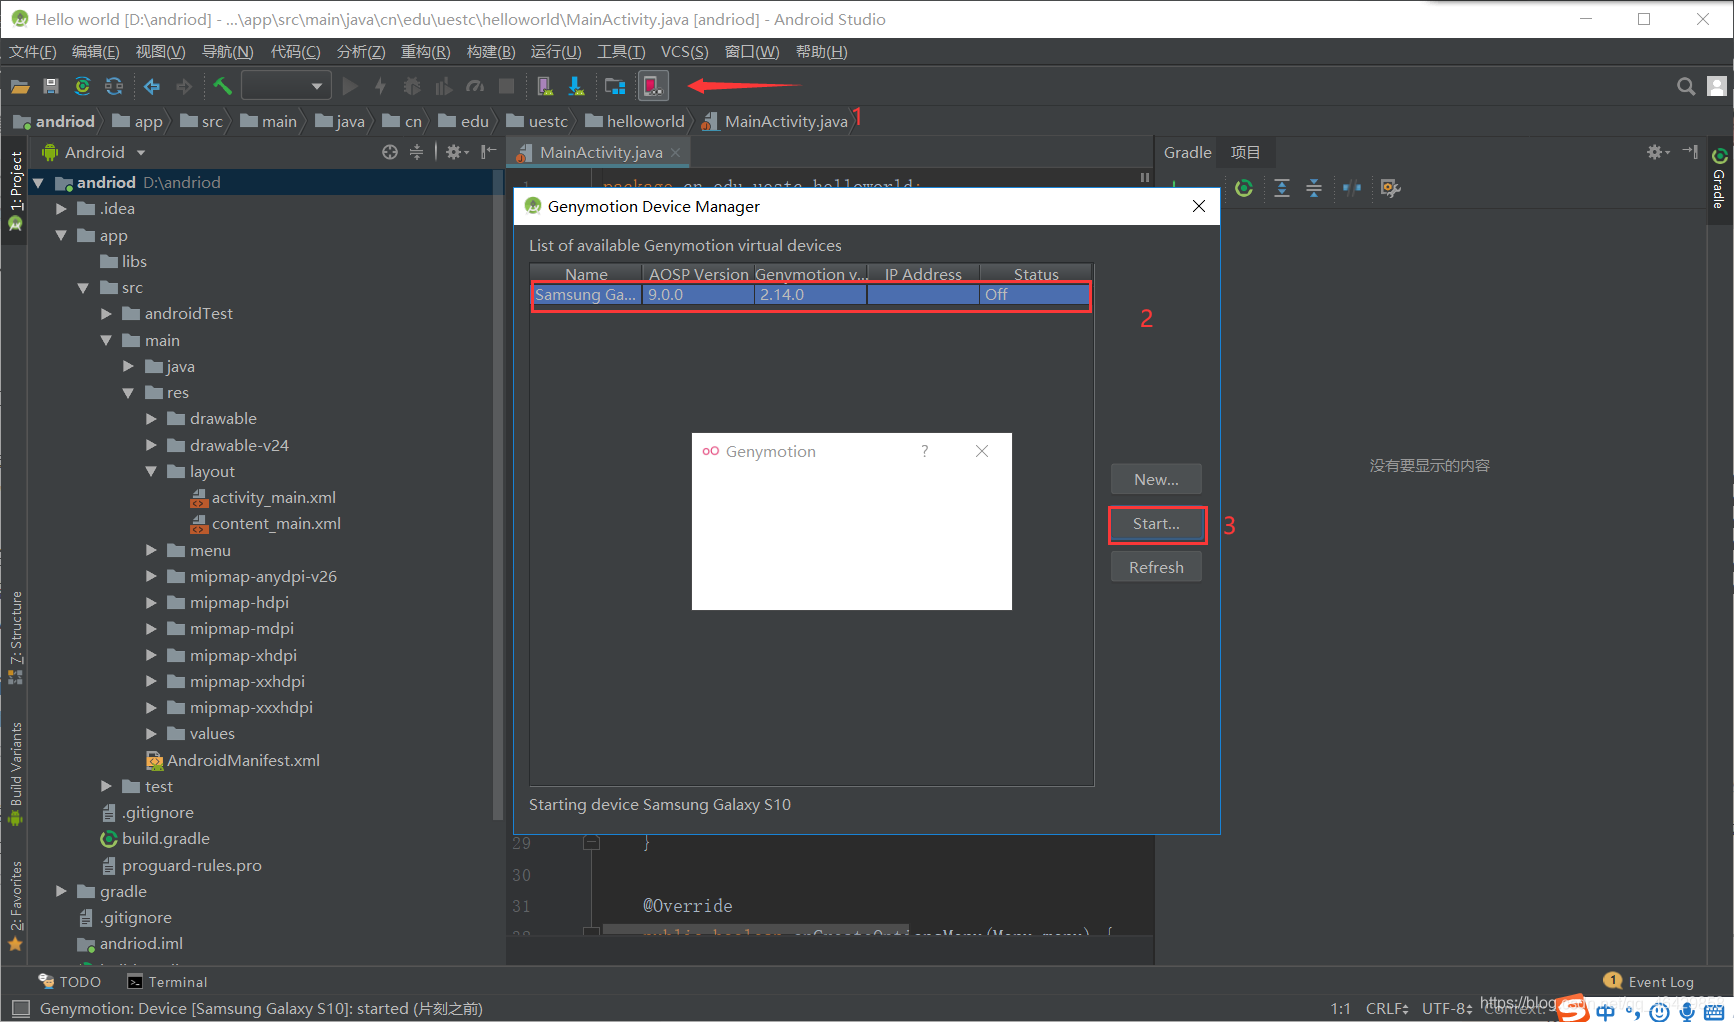Select content_main.xml in project tree
The image size is (1734, 1022).
(266, 524)
